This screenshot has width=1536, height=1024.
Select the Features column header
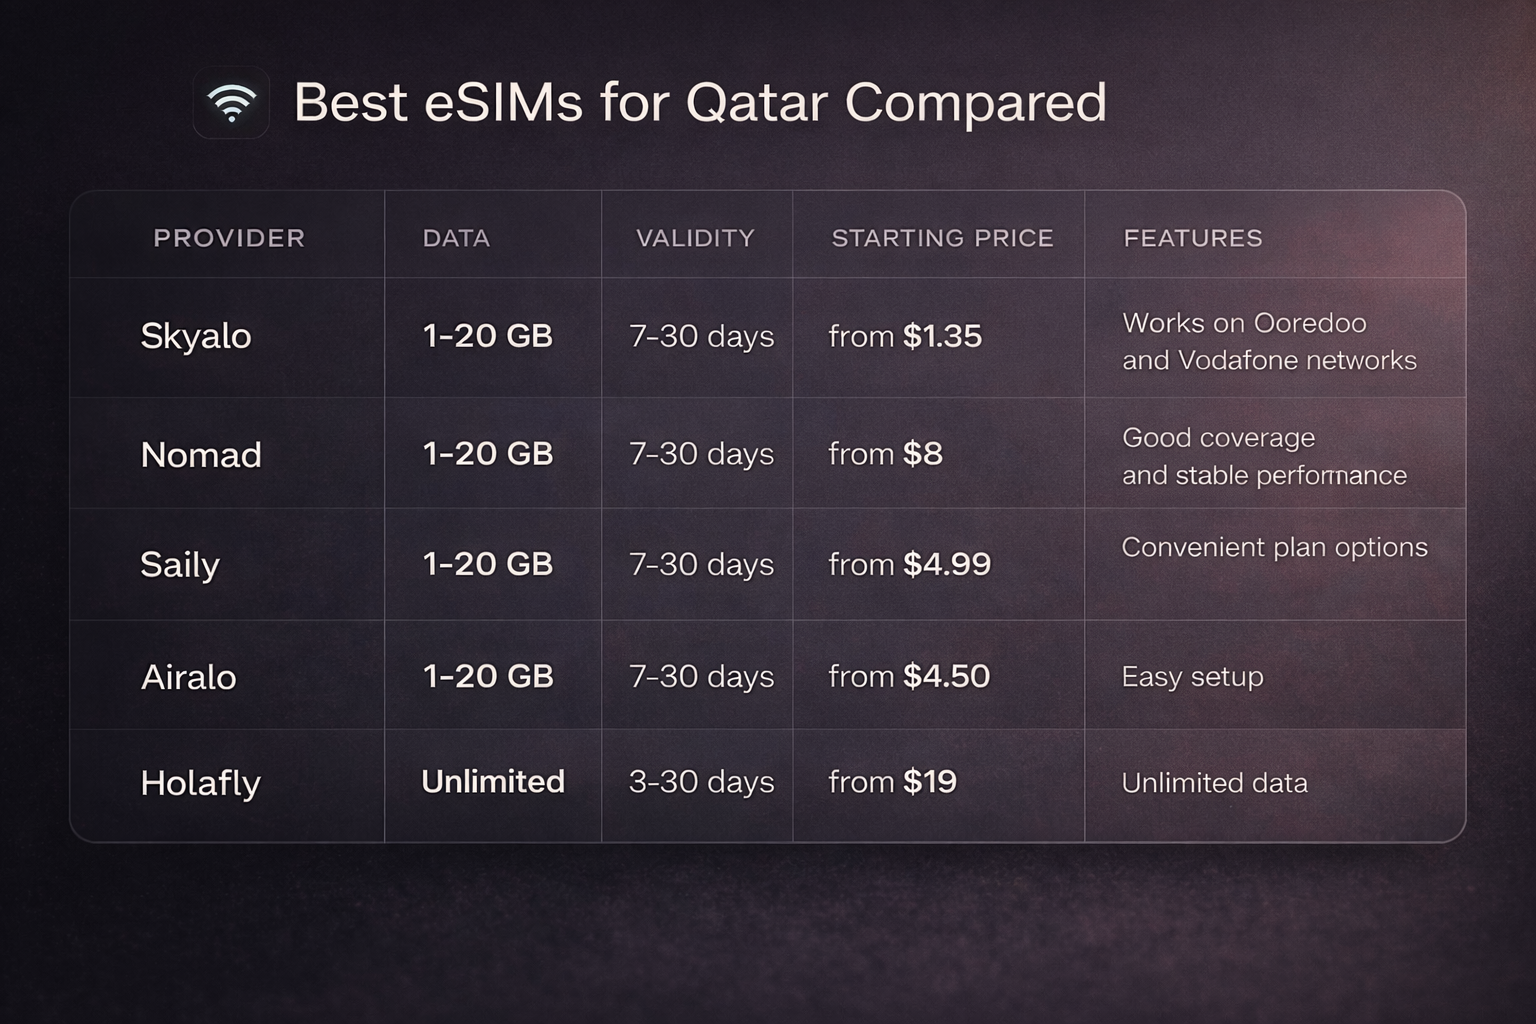[x=1193, y=238]
